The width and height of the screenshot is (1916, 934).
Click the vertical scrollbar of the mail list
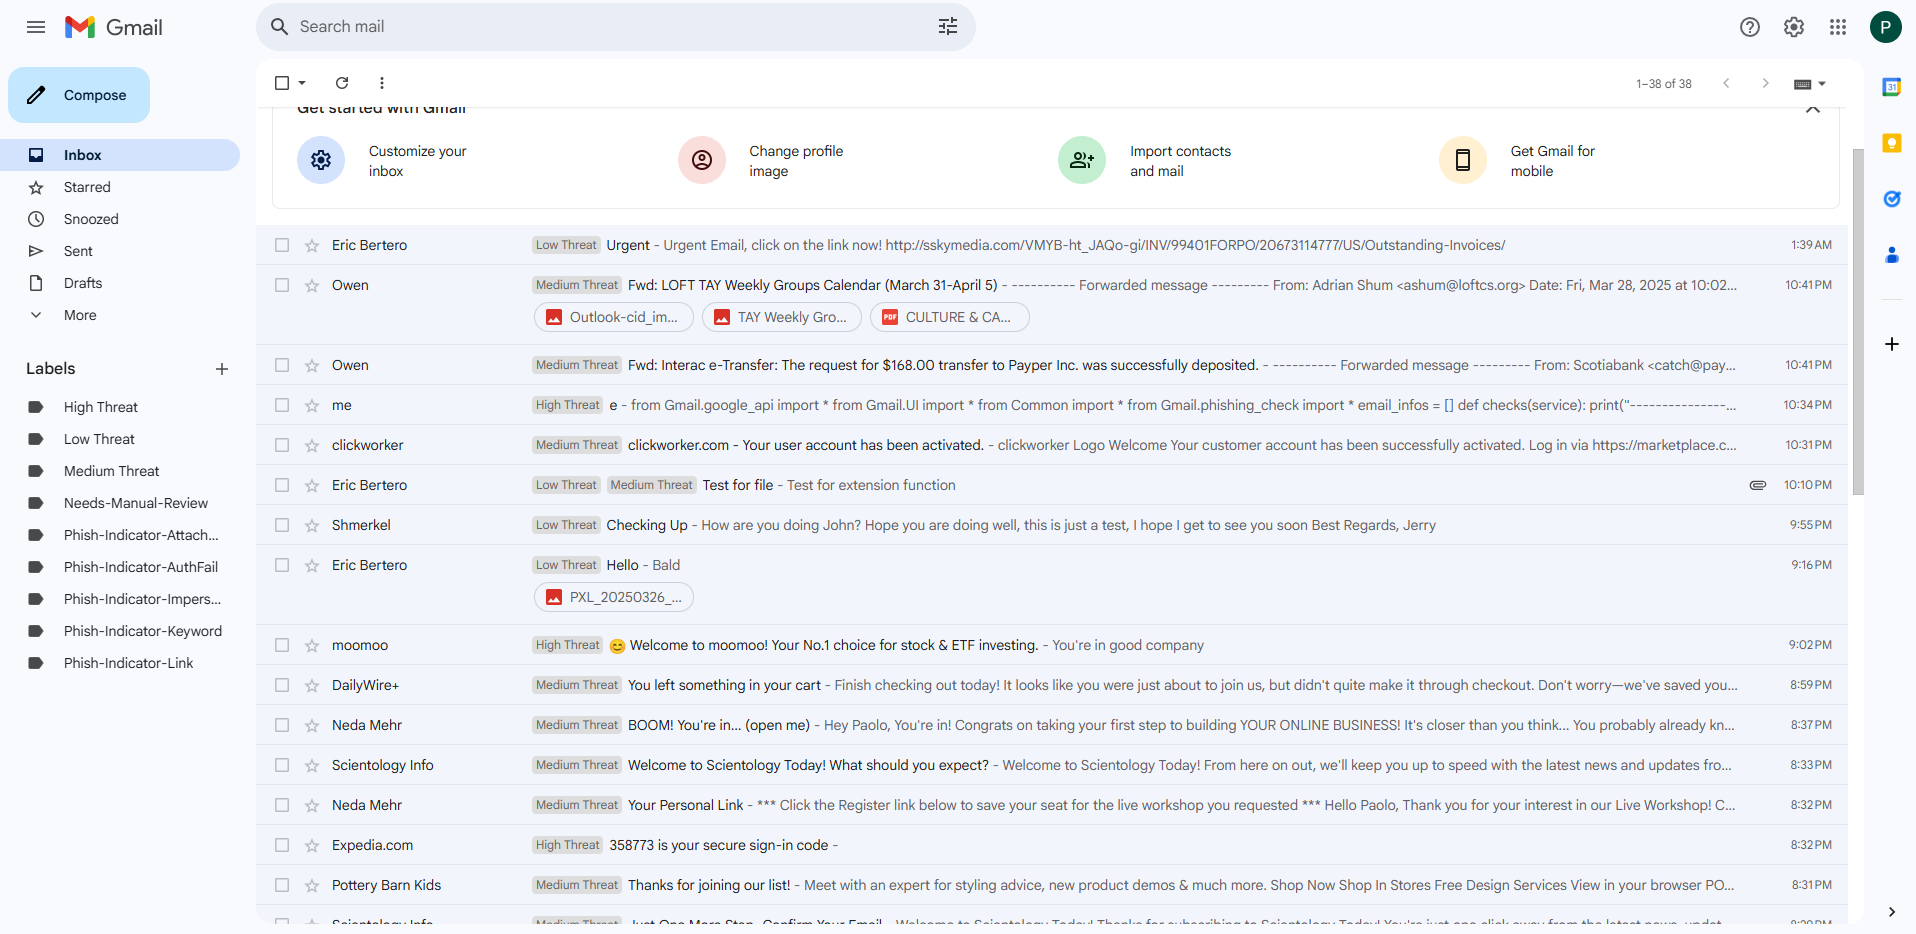(1858, 322)
